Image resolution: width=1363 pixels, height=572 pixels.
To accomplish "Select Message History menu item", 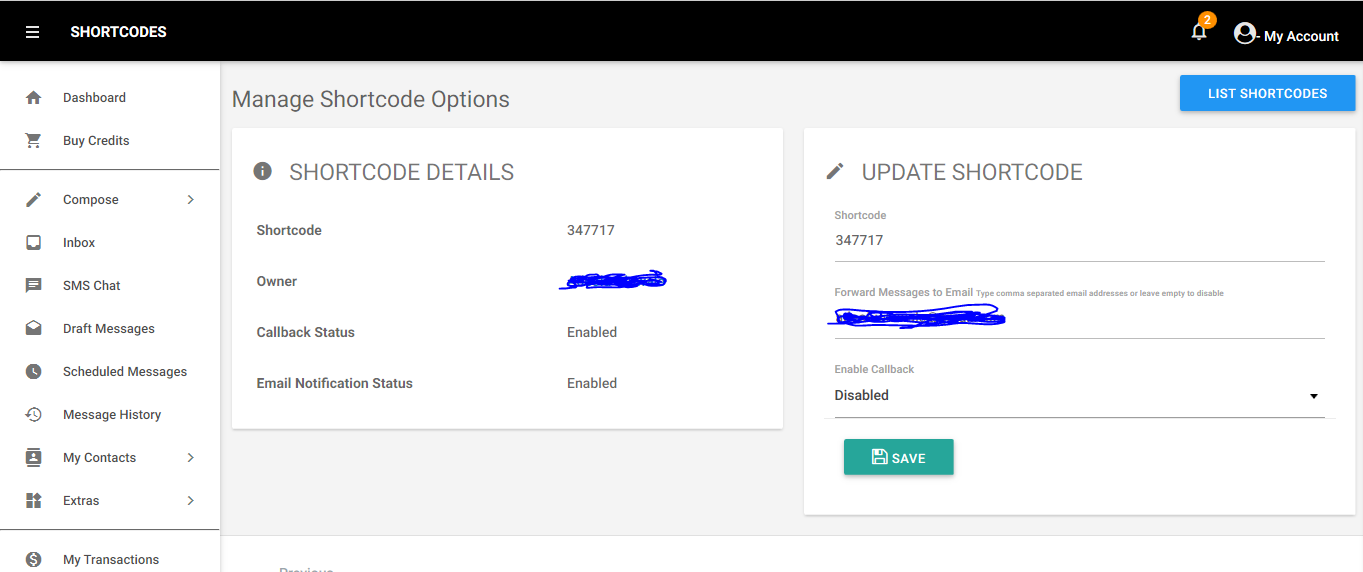I will (x=110, y=415).
